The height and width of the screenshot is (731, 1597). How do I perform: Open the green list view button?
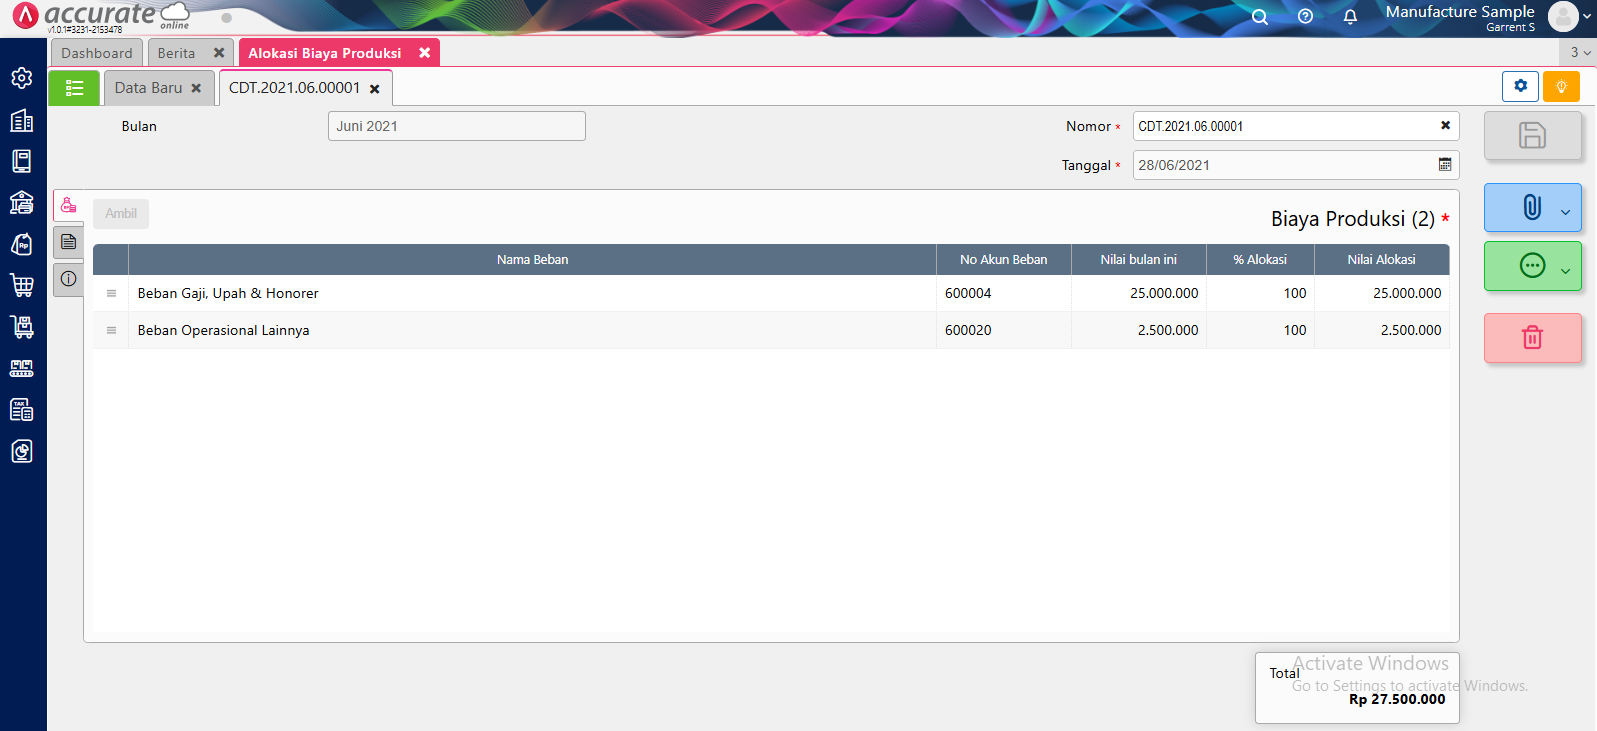74,88
